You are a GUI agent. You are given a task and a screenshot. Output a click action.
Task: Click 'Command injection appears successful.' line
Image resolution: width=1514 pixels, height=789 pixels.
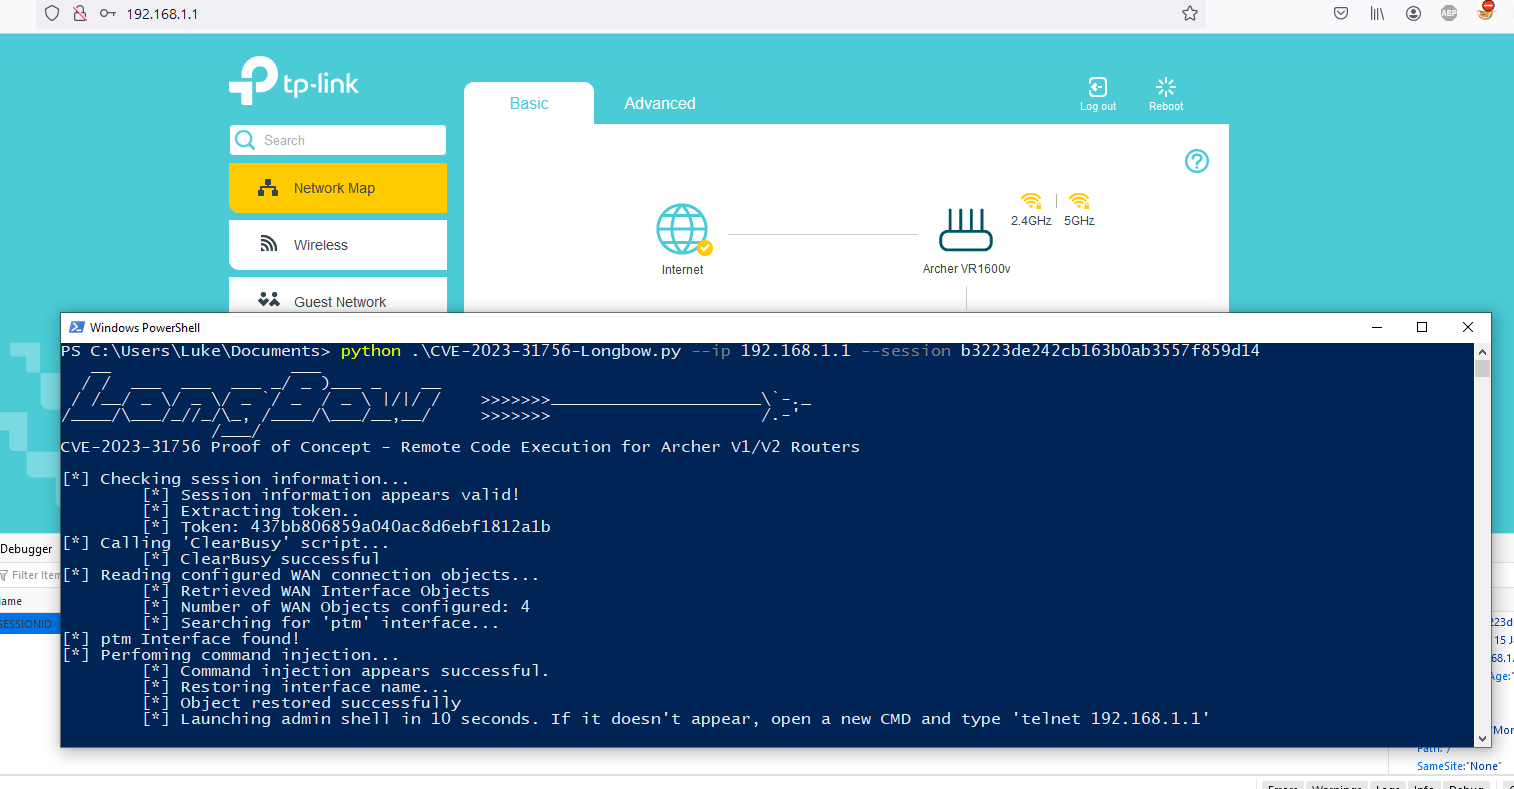click(x=346, y=671)
